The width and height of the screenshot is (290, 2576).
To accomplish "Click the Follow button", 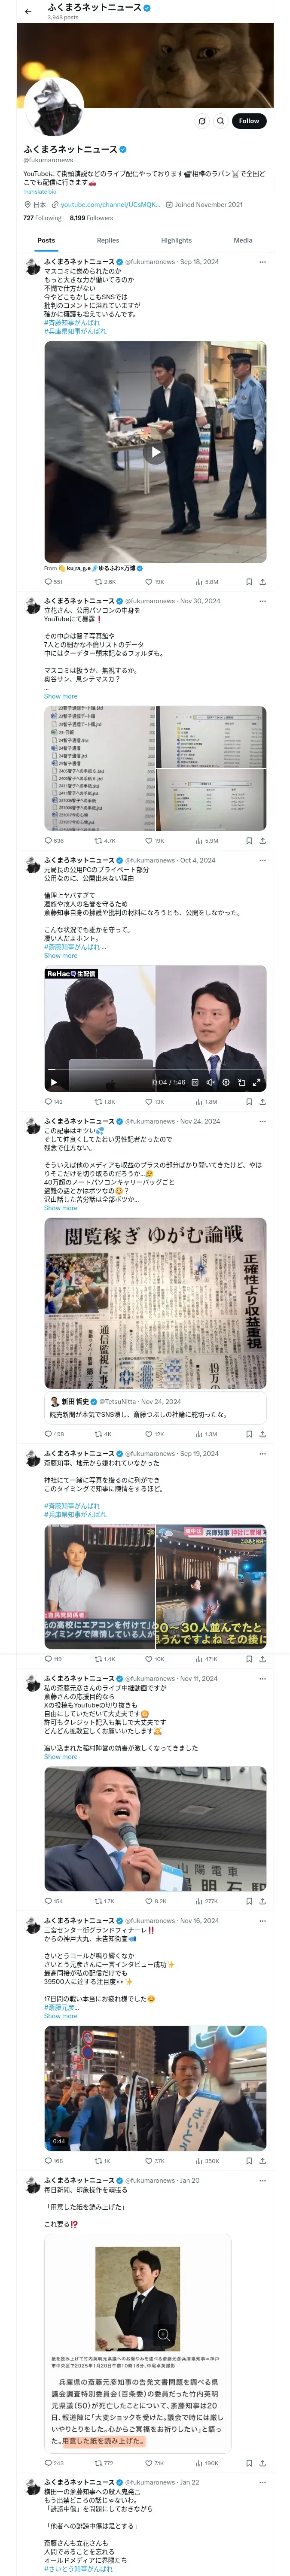I will click(248, 121).
